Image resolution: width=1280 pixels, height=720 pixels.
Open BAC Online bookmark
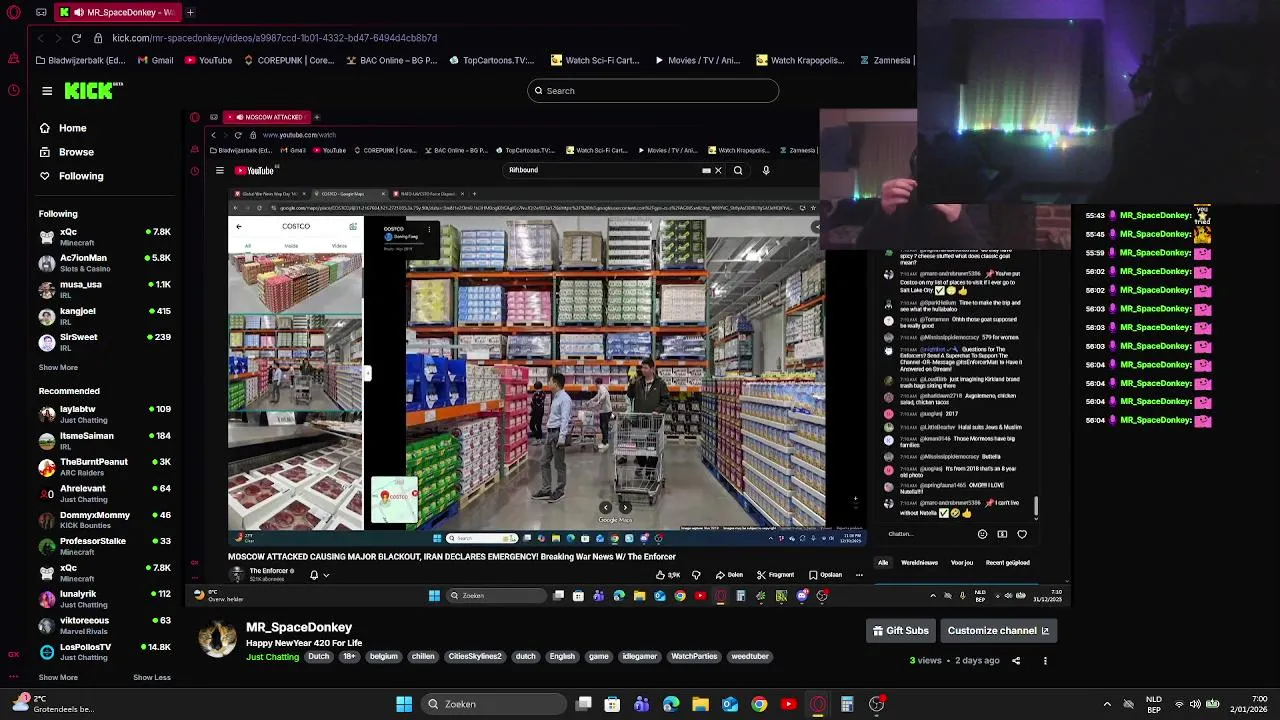coord(391,60)
